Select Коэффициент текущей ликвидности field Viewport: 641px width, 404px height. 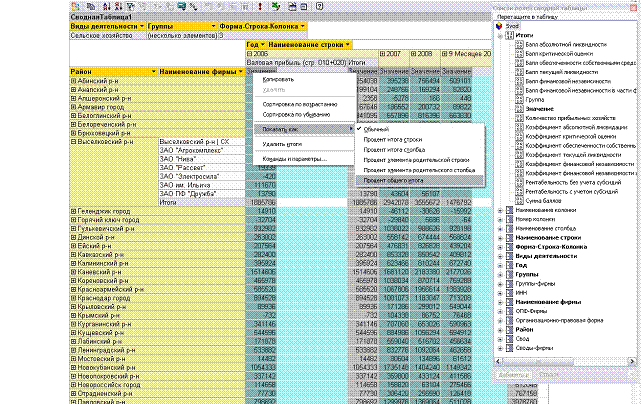[573, 155]
